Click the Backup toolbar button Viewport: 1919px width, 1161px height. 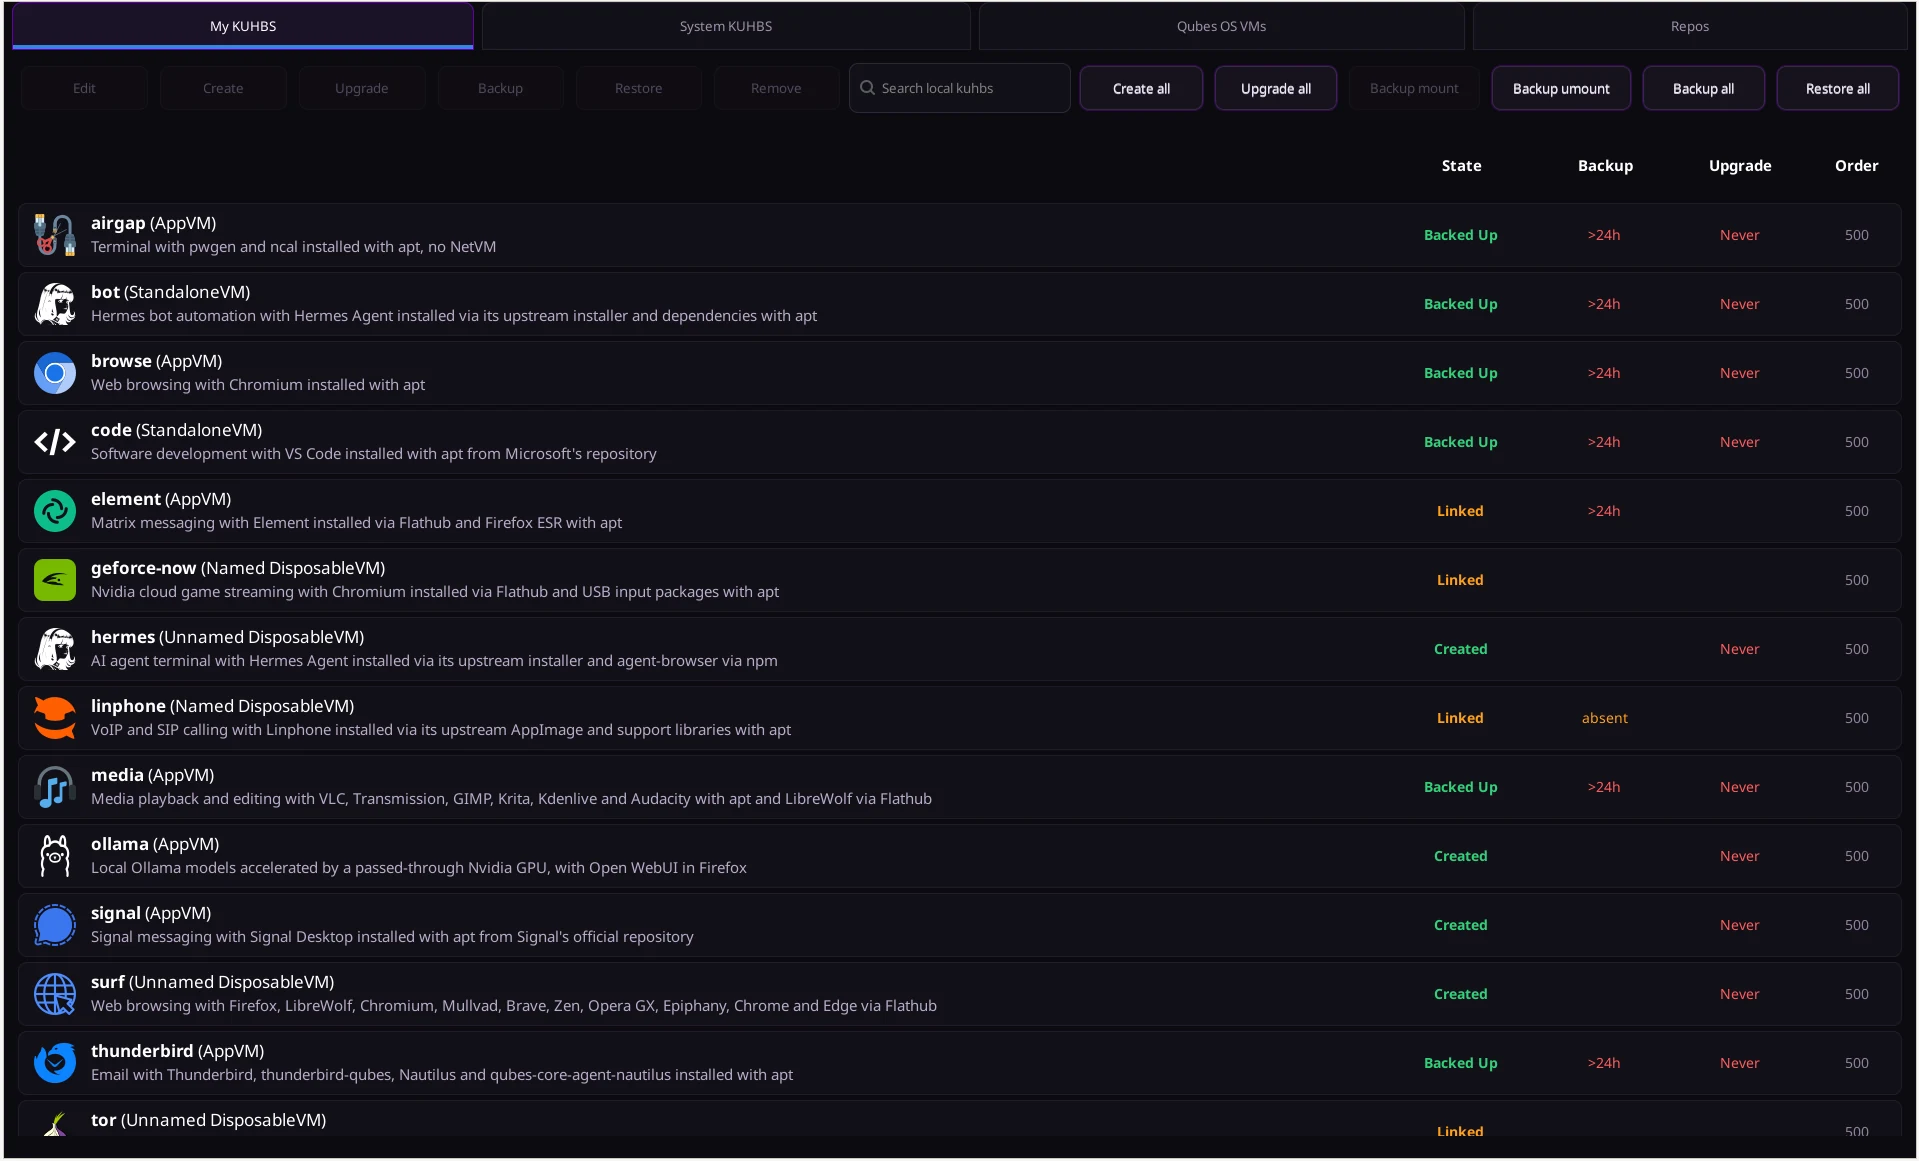pyautogui.click(x=500, y=88)
